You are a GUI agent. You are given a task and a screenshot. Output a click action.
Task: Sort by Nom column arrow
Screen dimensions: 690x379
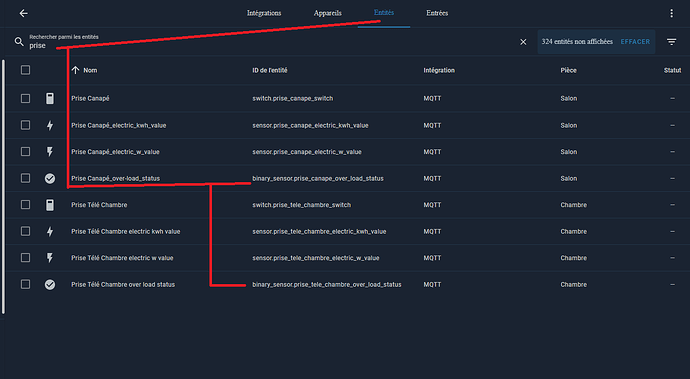(75, 70)
